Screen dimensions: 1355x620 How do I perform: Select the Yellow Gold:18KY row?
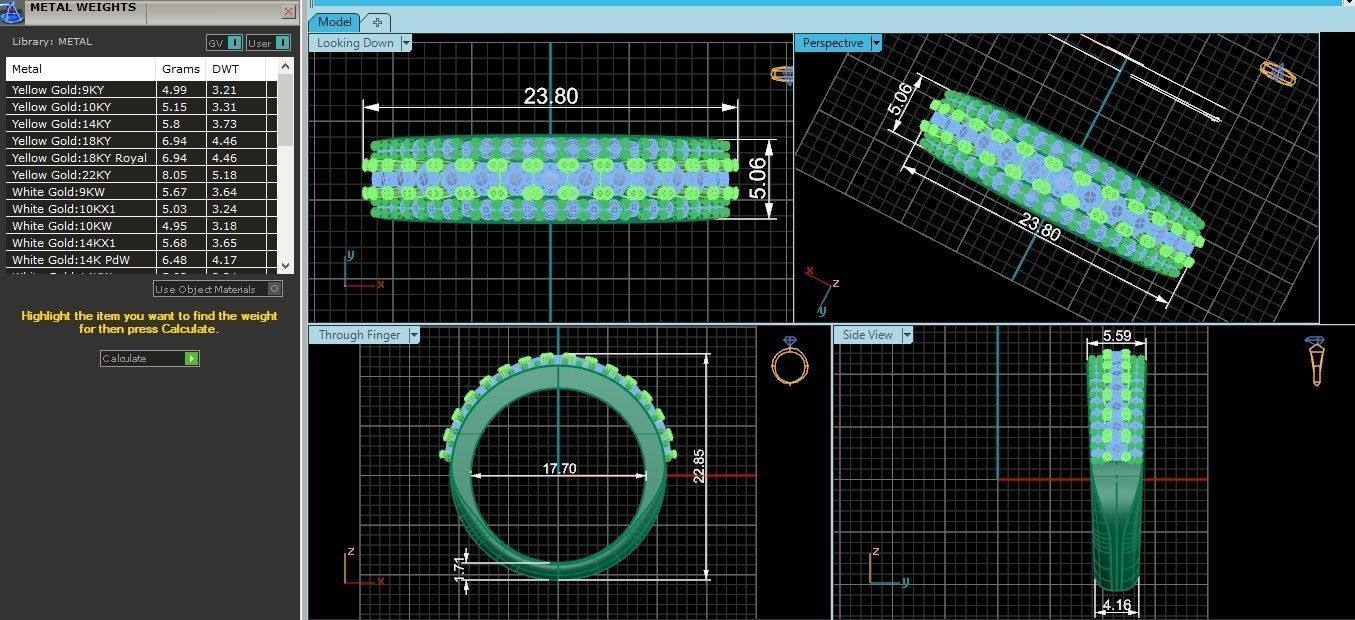pyautogui.click(x=141, y=141)
